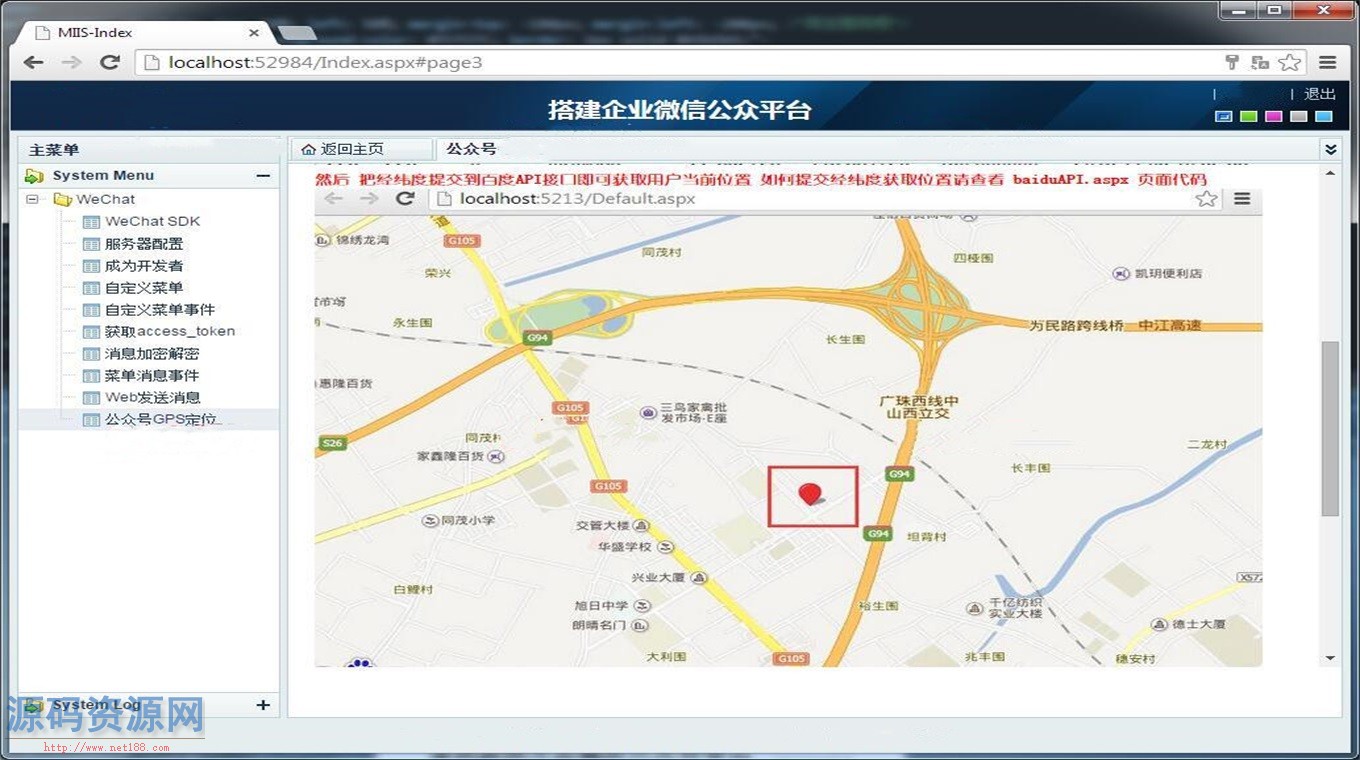
Task: Pick the light blue theme swatch
Action: (x=1324, y=116)
